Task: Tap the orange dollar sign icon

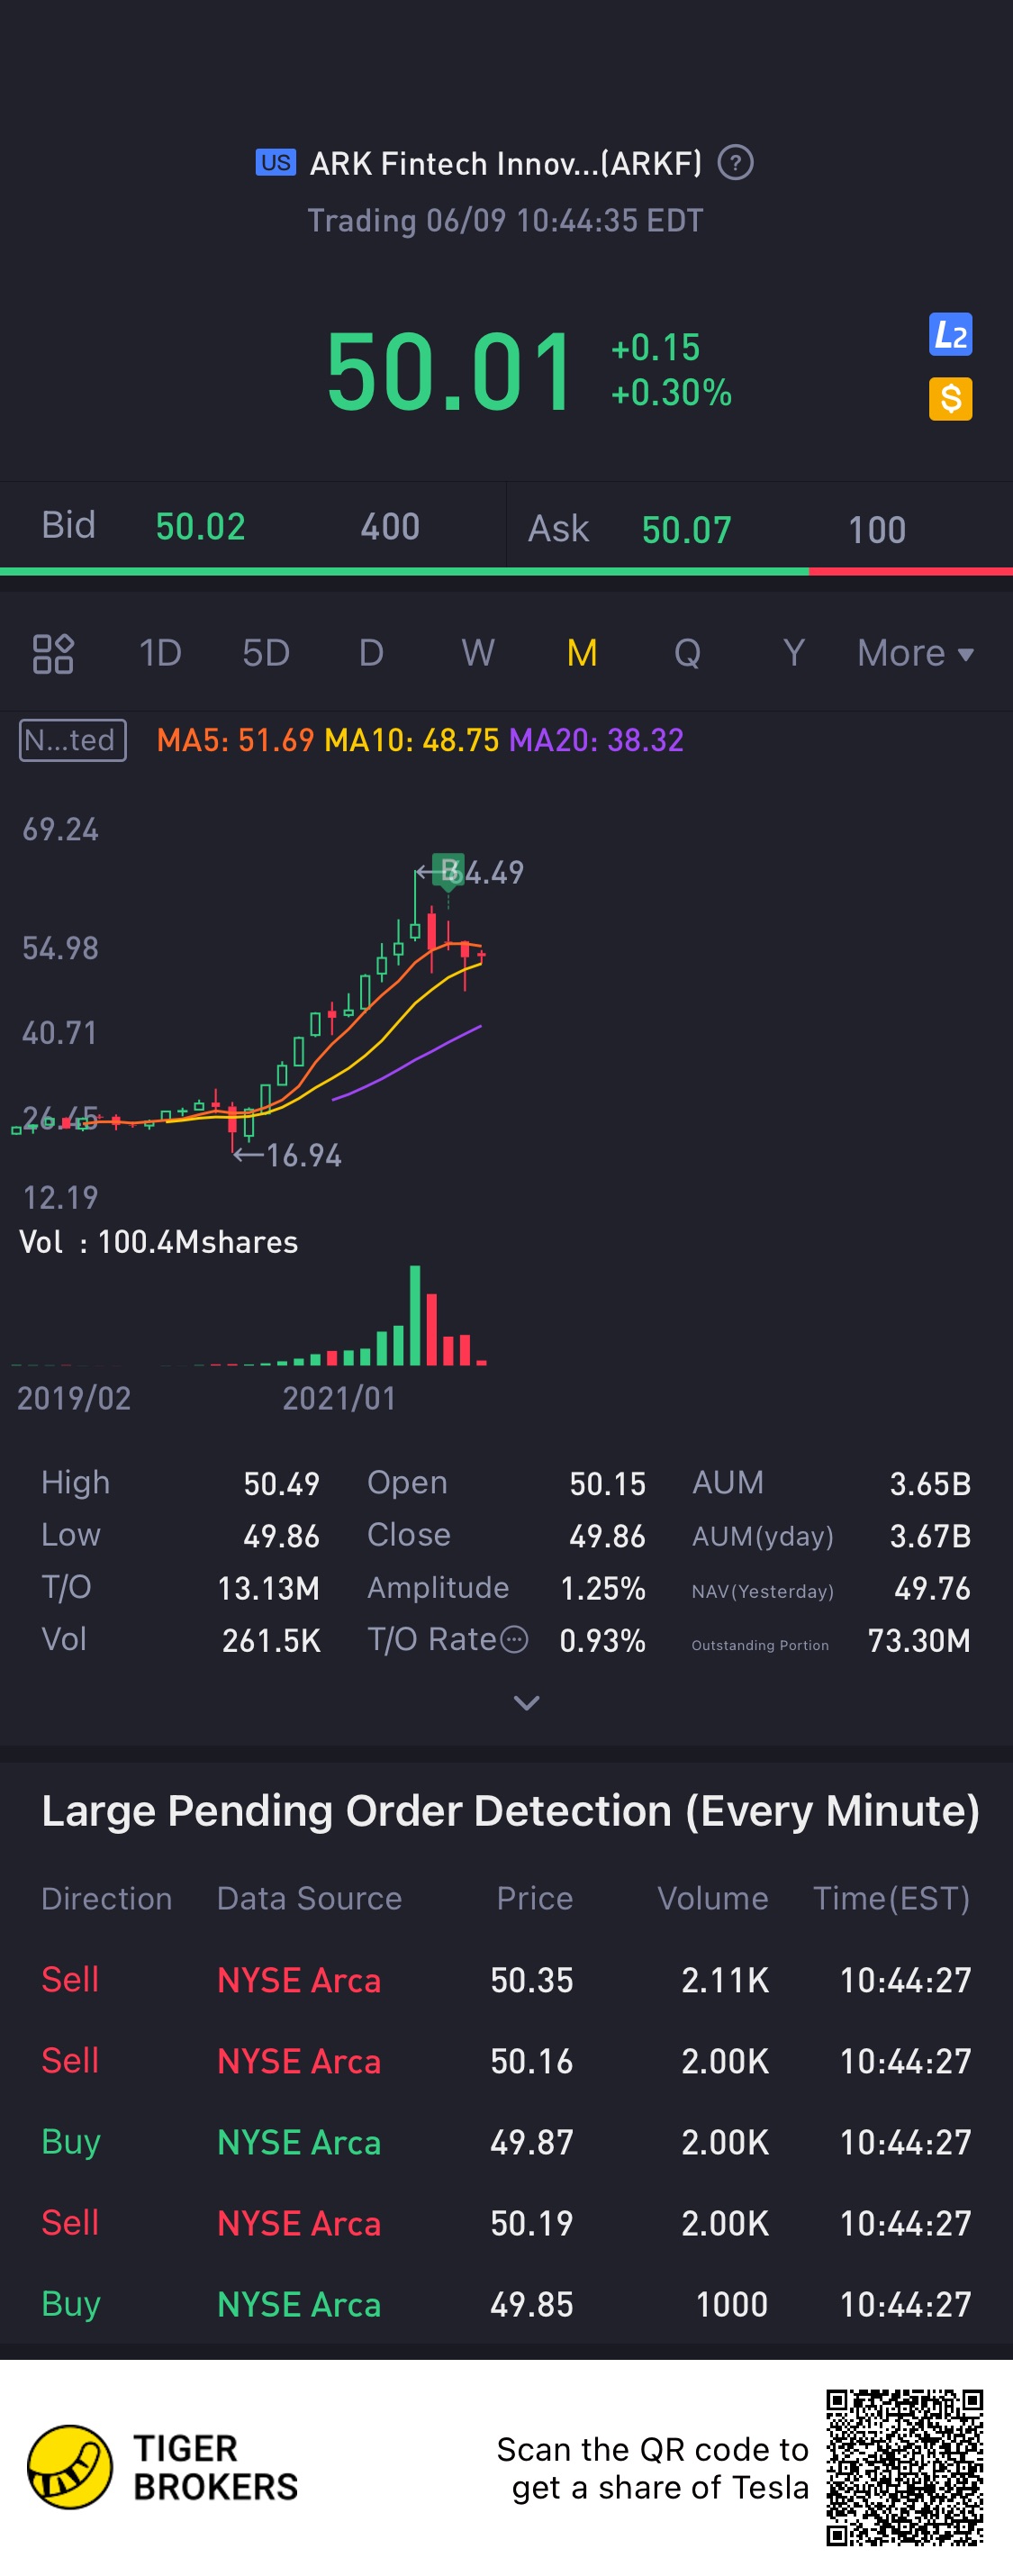Action: [x=950, y=399]
